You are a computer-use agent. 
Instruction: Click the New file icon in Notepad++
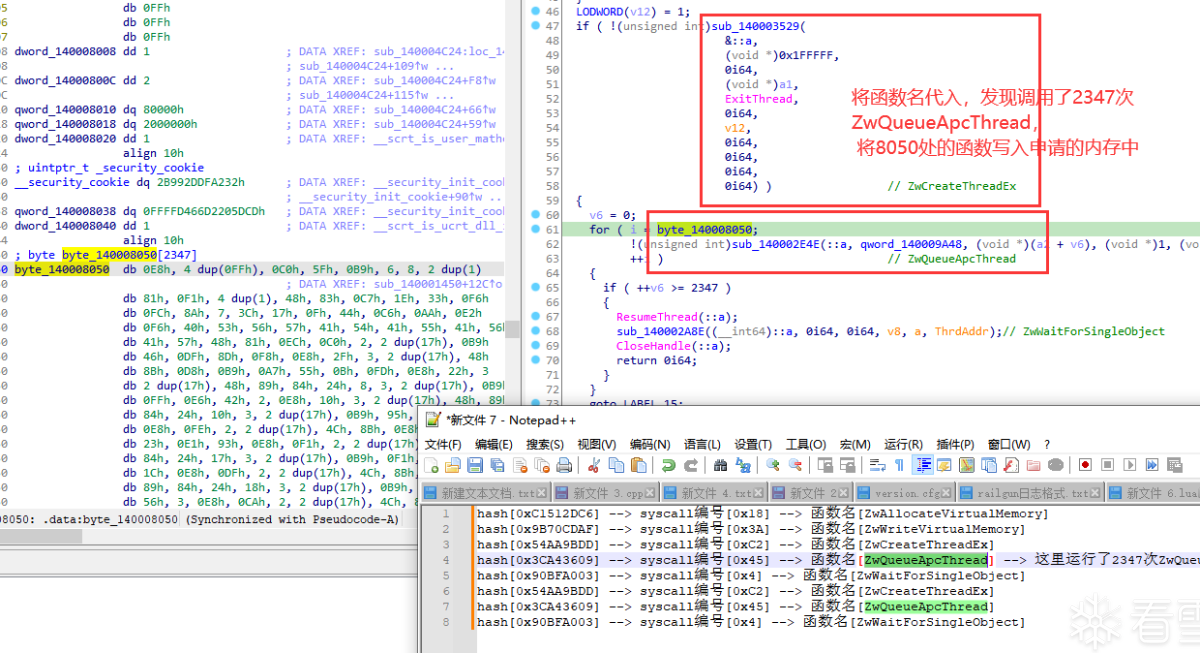pos(431,464)
